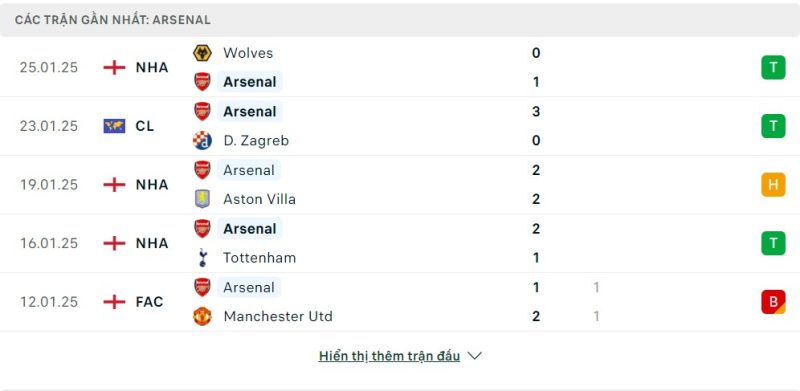Click green T badge for D. Zagreb match

773,126
